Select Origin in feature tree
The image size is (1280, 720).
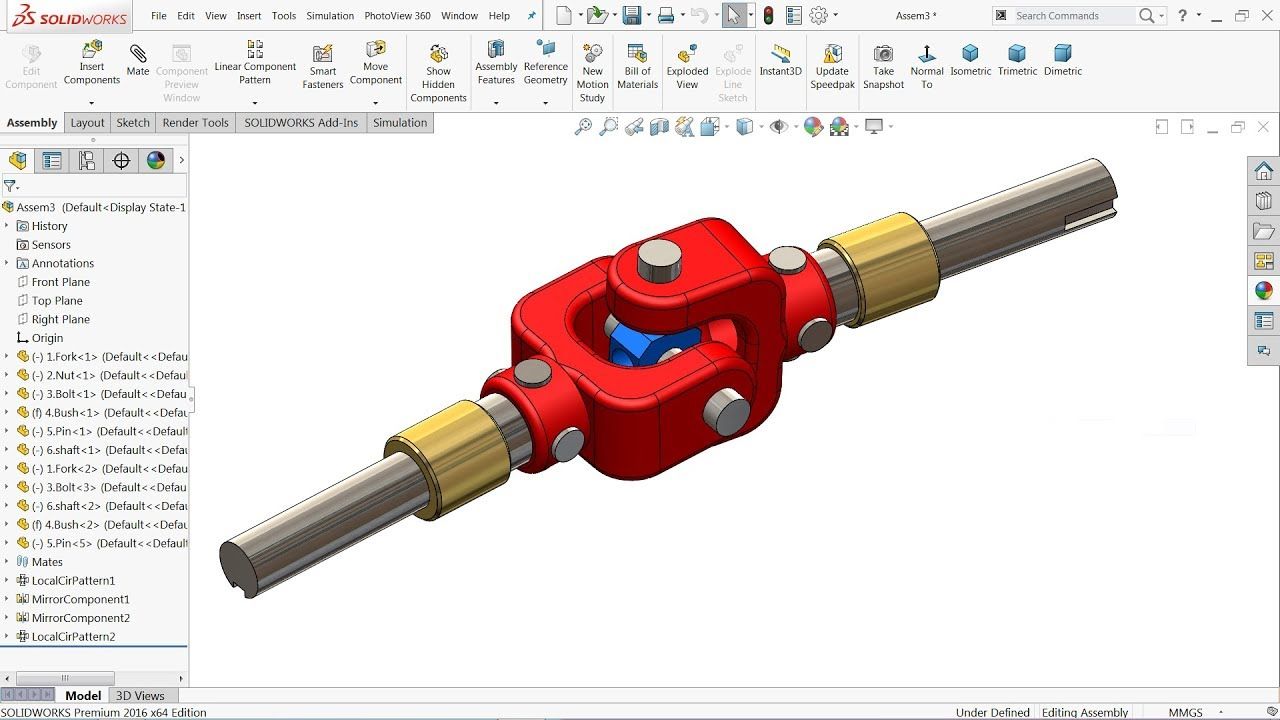click(46, 338)
